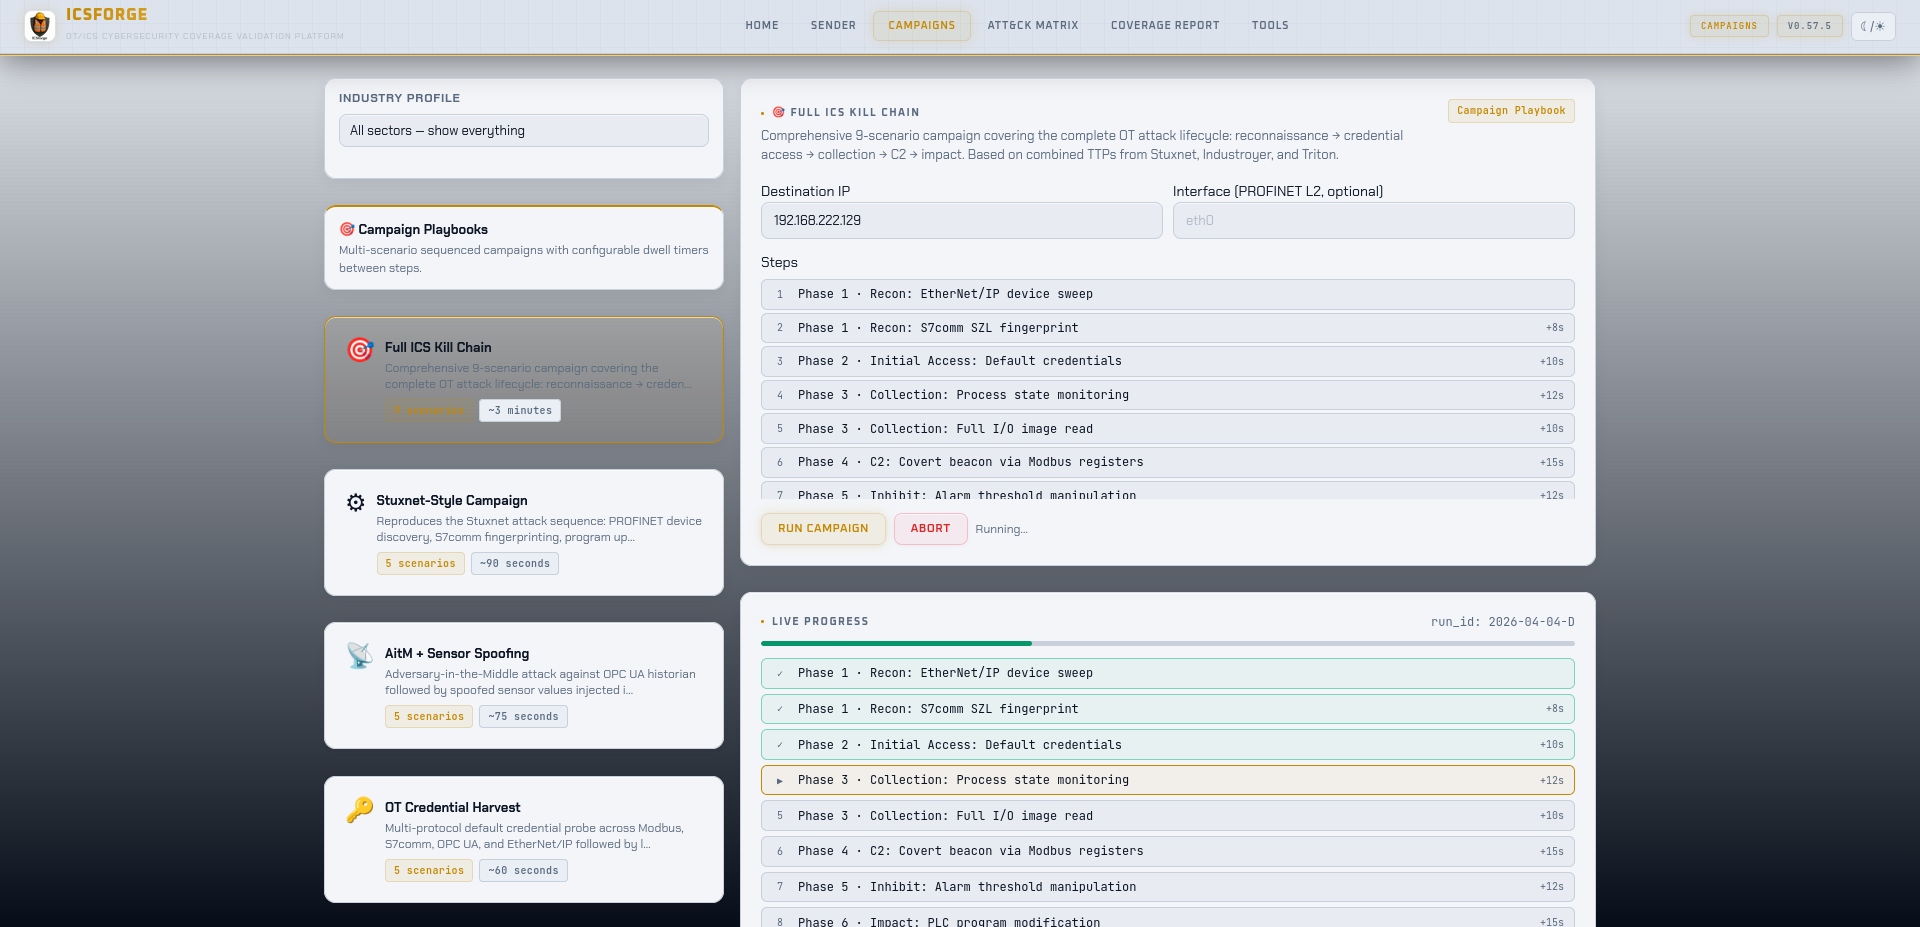The image size is (1920, 927).
Task: Click the Destination IP input field
Action: click(x=961, y=220)
